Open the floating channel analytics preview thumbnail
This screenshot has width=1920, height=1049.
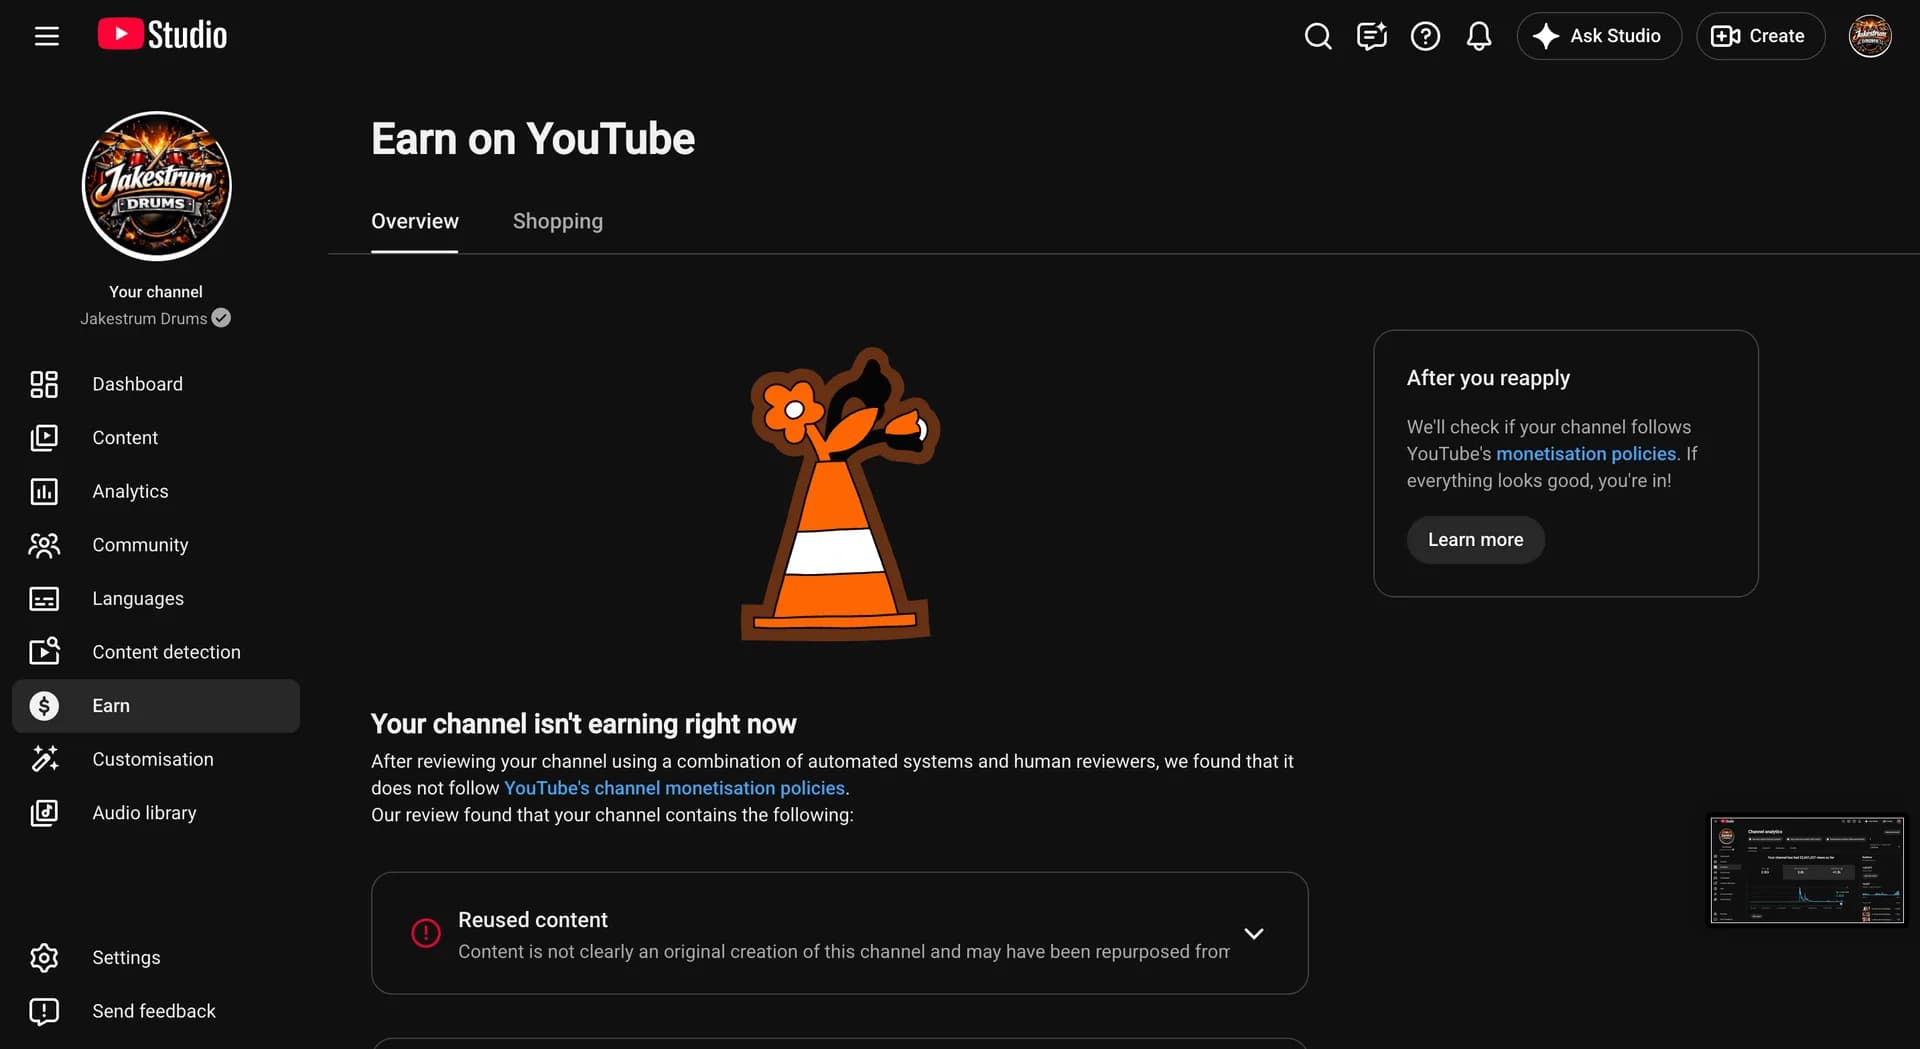(1807, 870)
